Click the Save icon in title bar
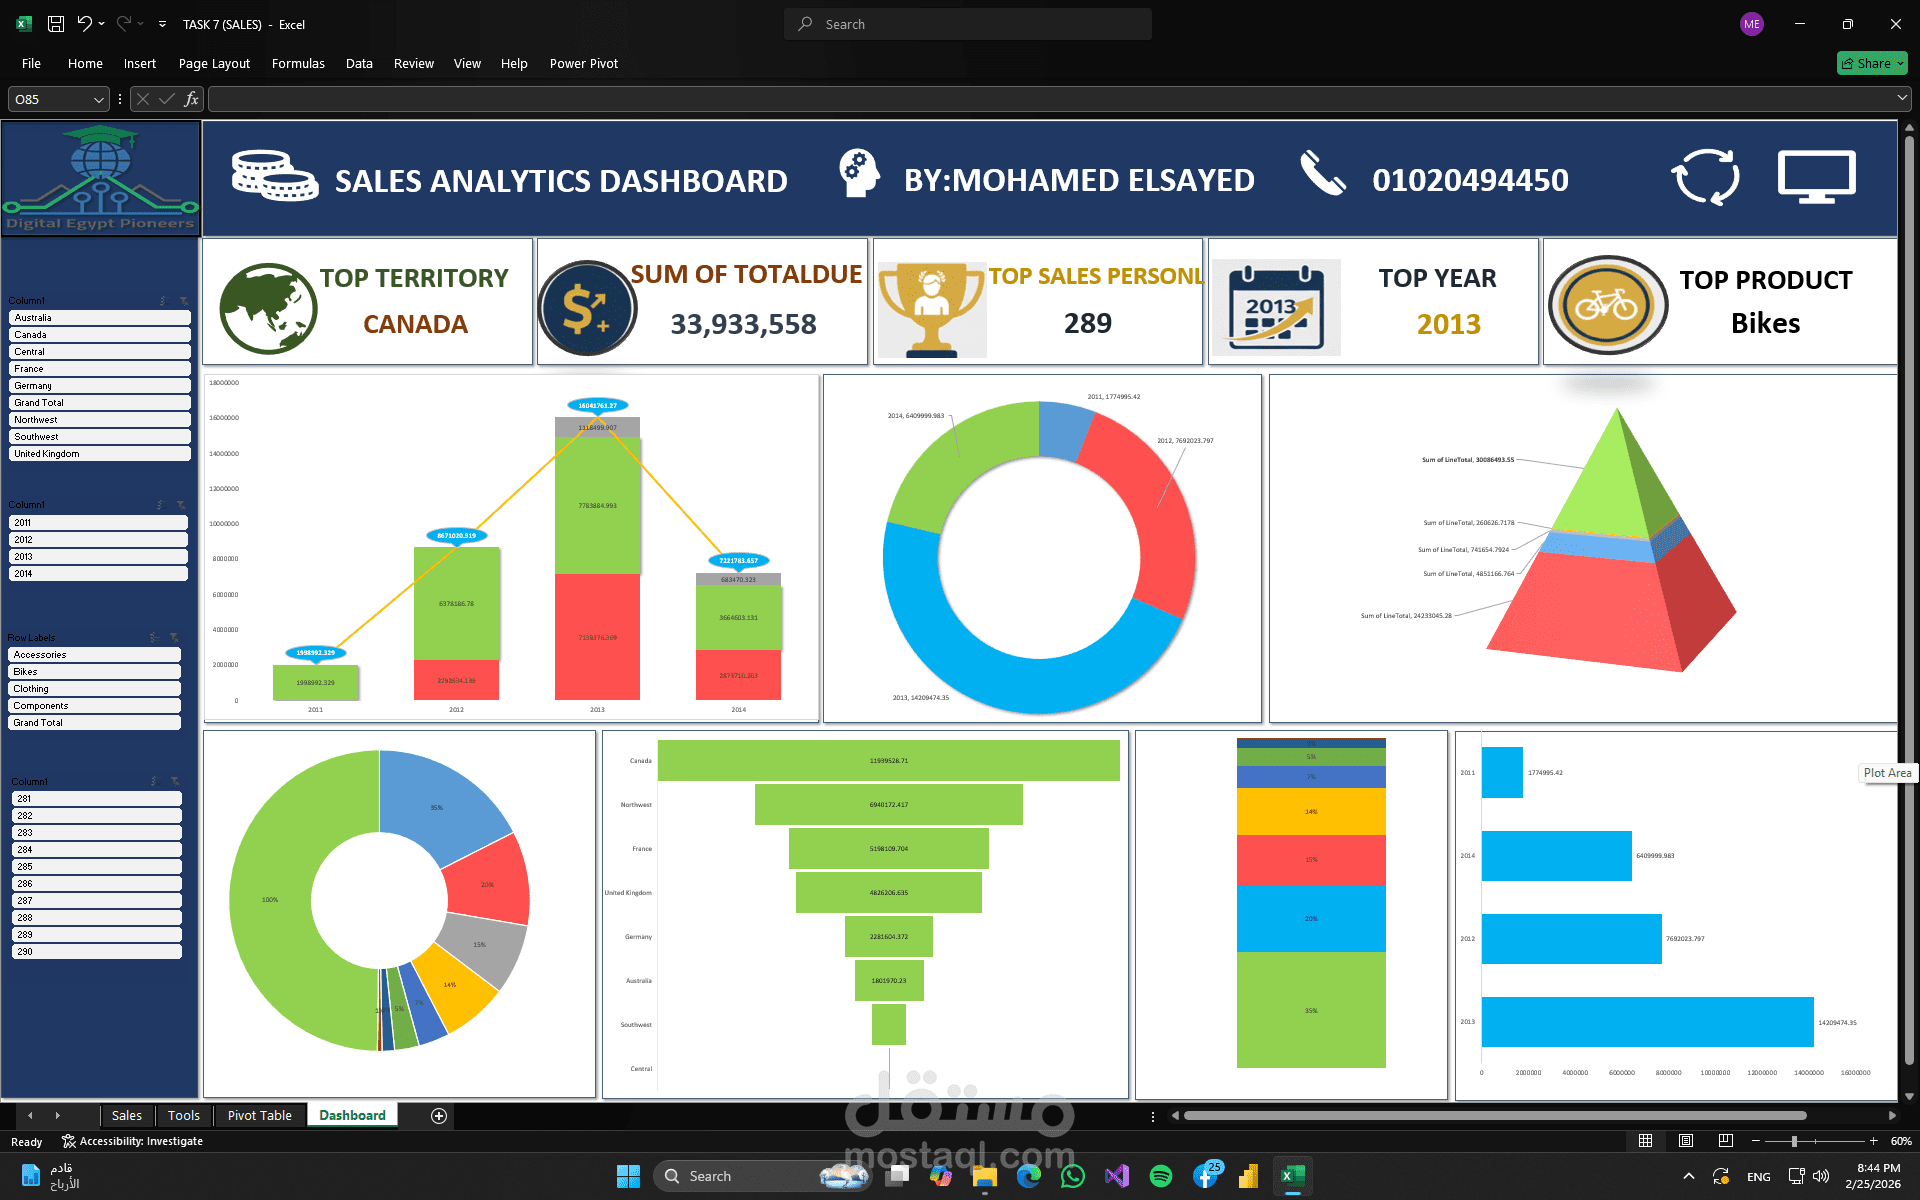This screenshot has width=1920, height=1200. point(56,24)
